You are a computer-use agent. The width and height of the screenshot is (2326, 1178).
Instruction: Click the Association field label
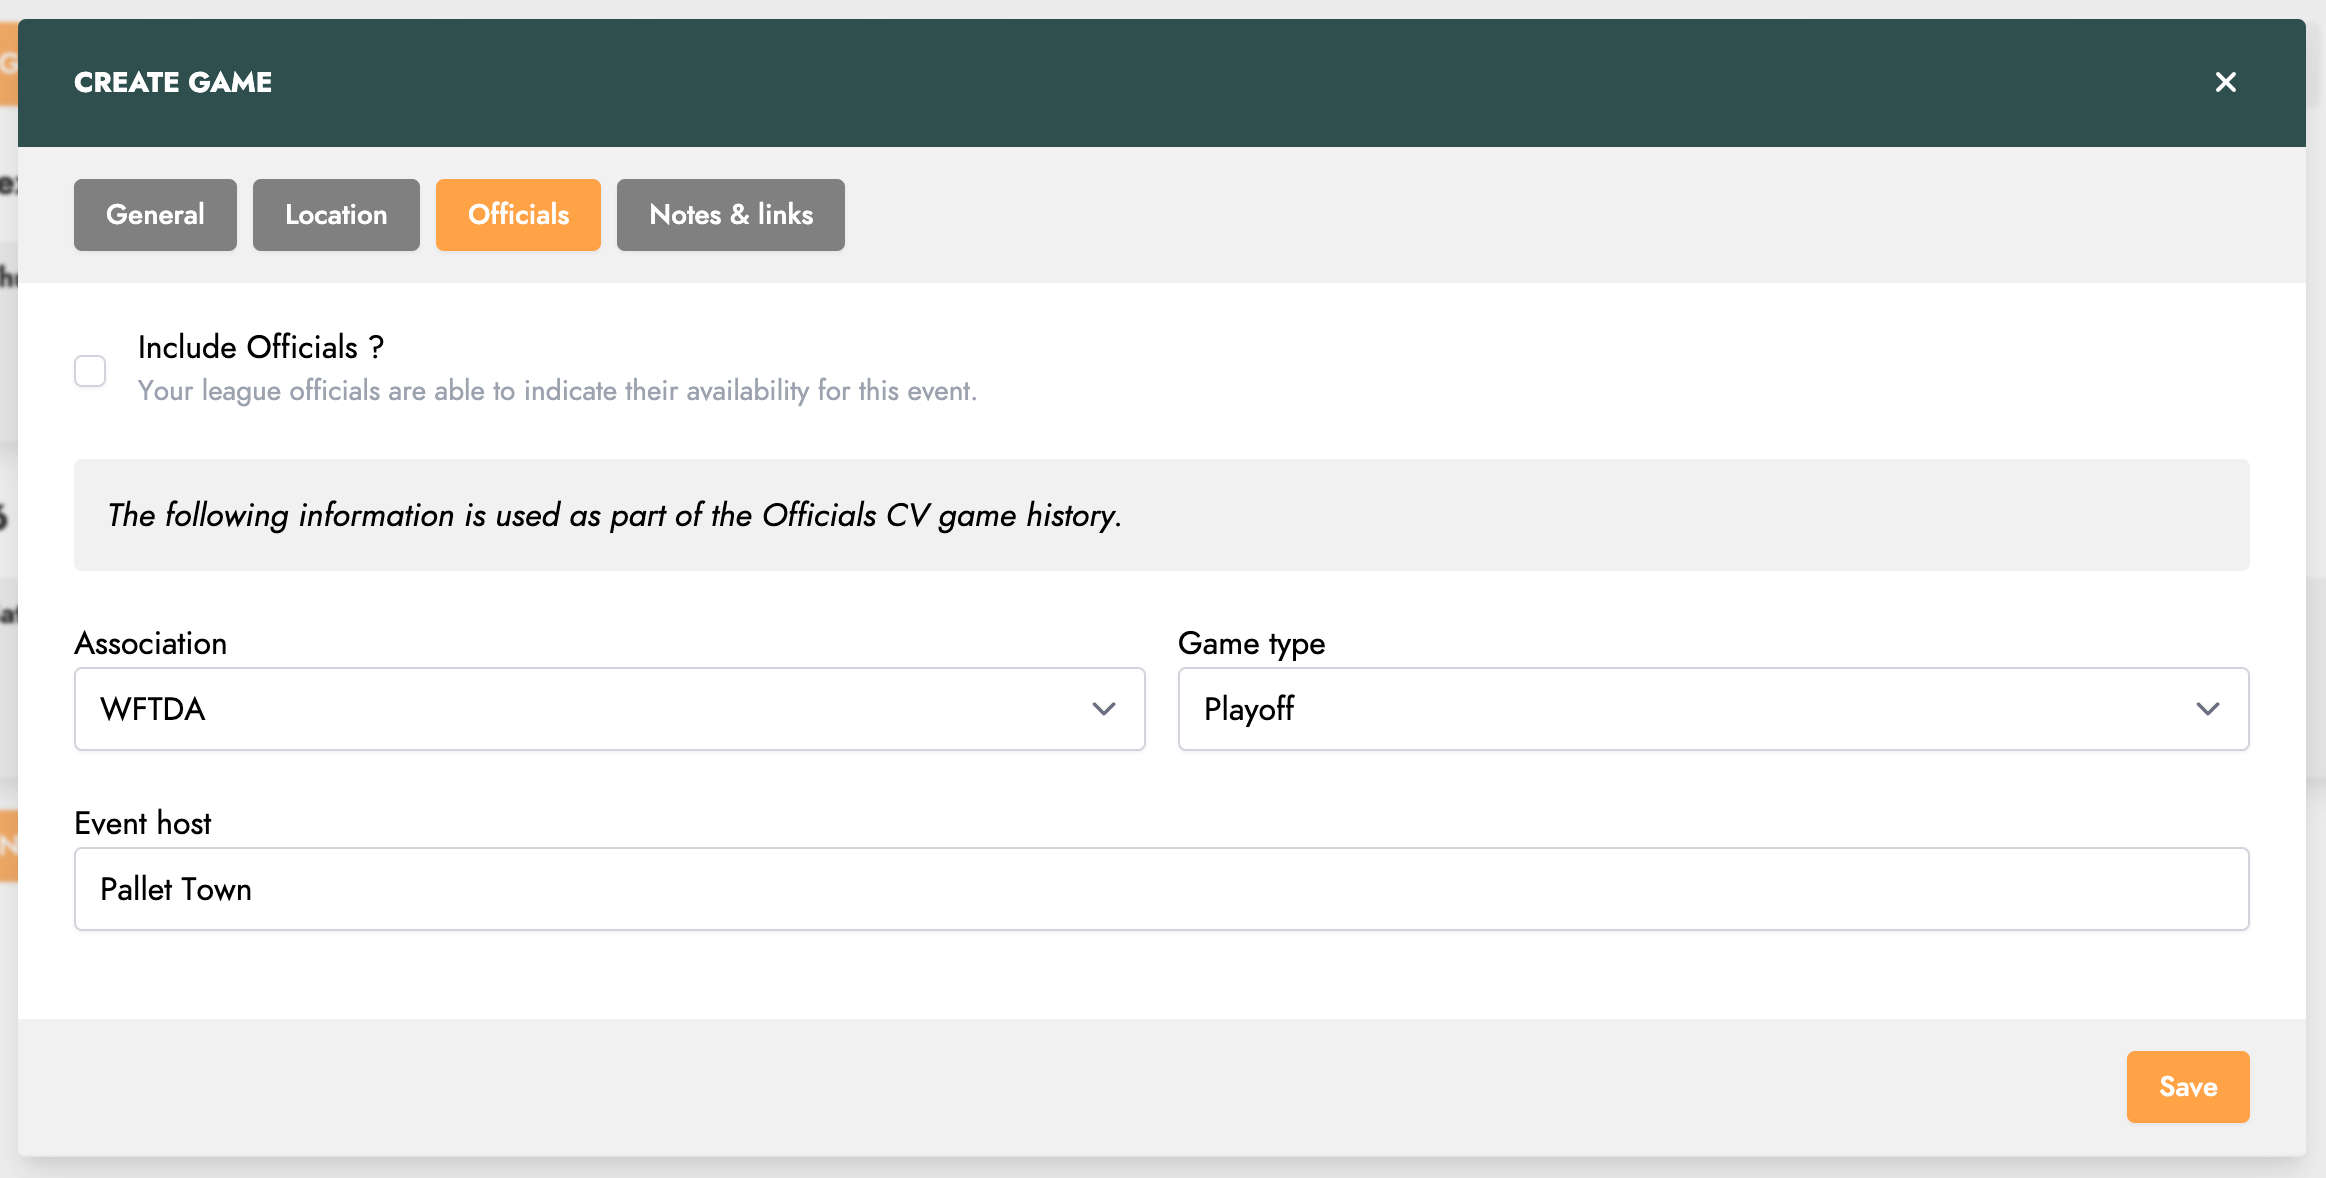coord(151,643)
